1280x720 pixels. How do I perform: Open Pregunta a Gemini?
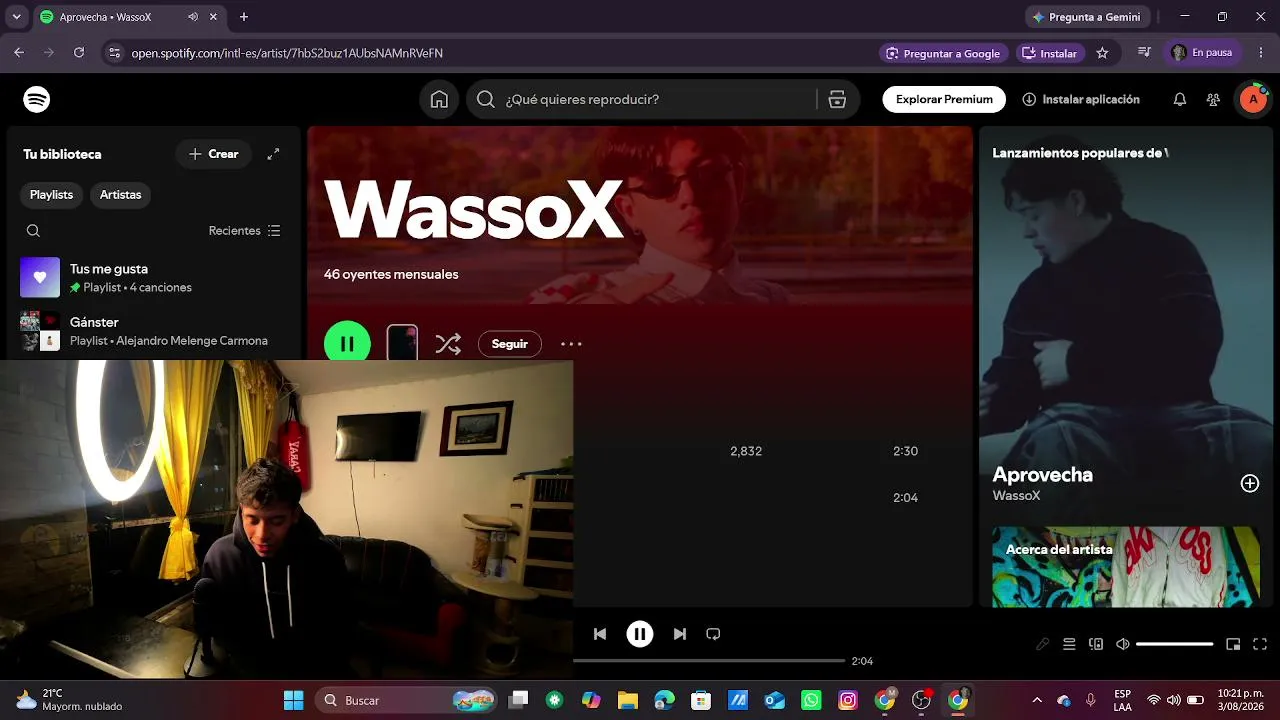click(x=1087, y=17)
